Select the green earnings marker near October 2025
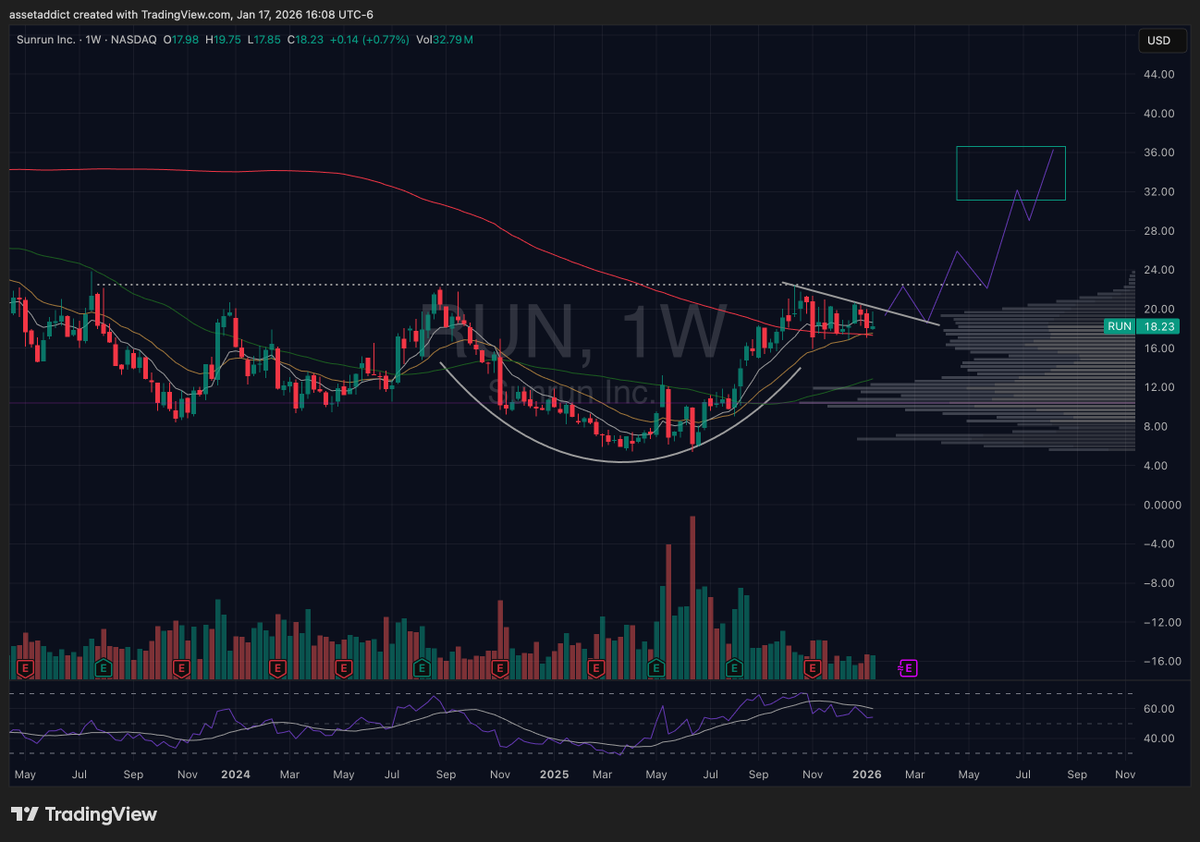This screenshot has width=1200, height=842. point(734,669)
